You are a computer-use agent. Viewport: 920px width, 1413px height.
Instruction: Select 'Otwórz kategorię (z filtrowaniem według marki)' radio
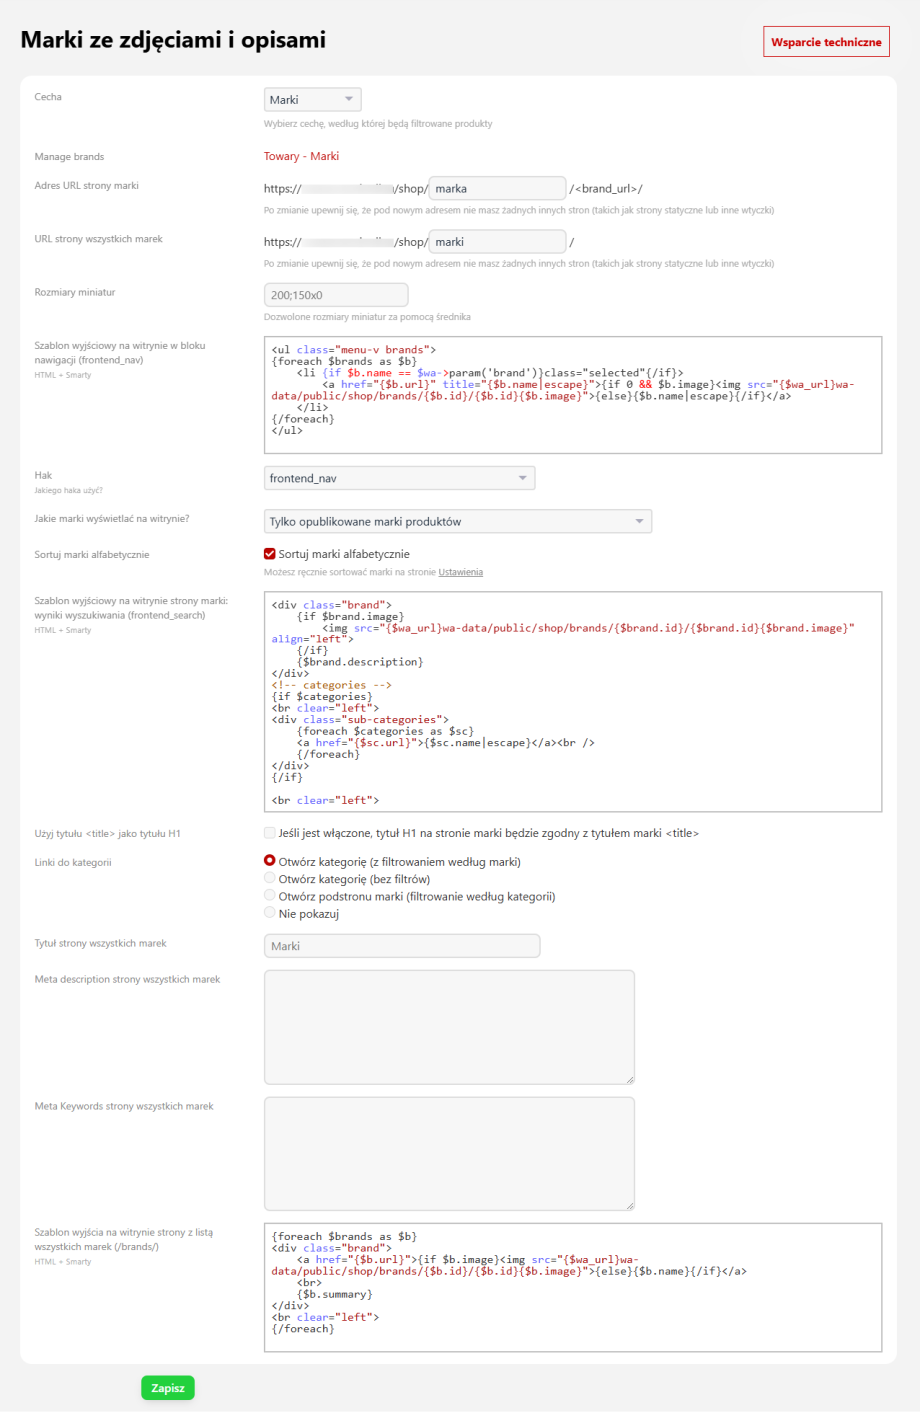coord(270,861)
